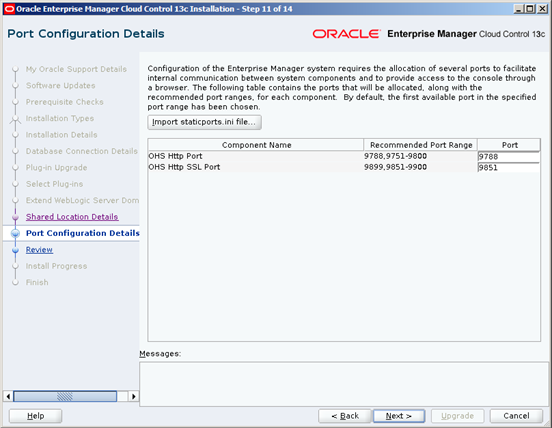Cancel the installation
Image resolution: width=552 pixels, height=428 pixels.
pyautogui.click(x=516, y=416)
